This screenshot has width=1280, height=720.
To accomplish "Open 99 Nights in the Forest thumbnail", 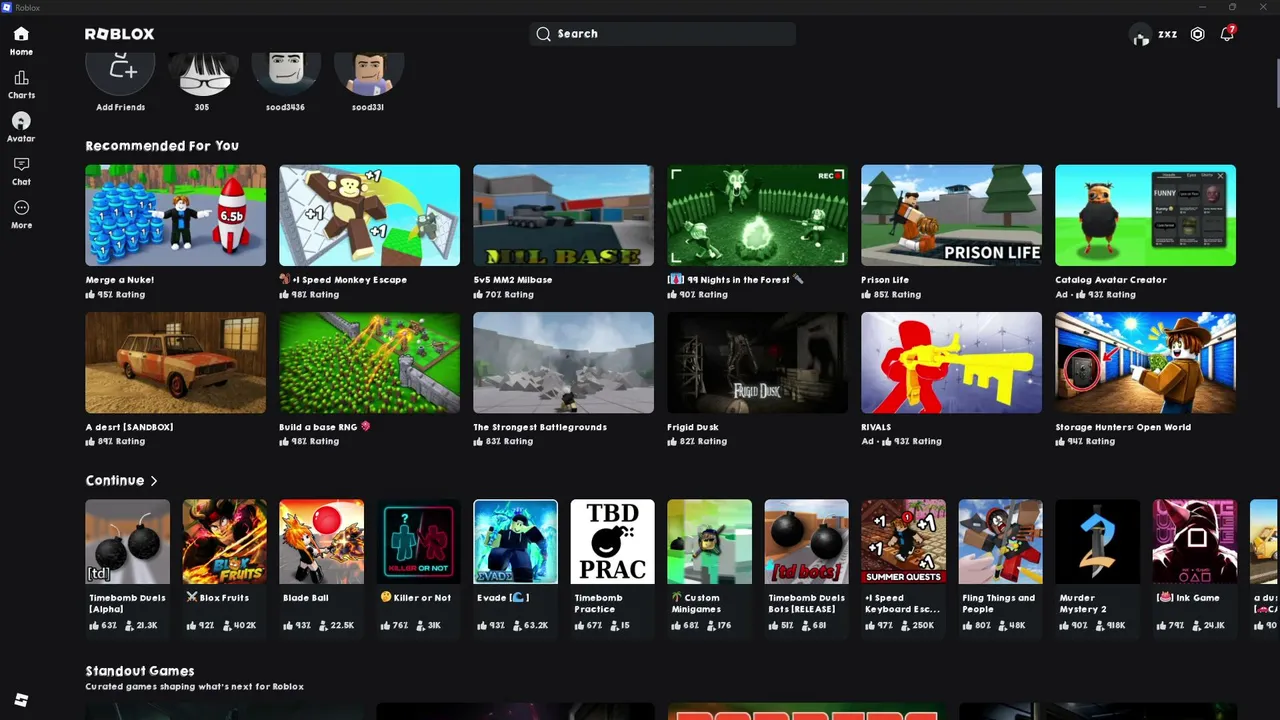I will [x=757, y=215].
